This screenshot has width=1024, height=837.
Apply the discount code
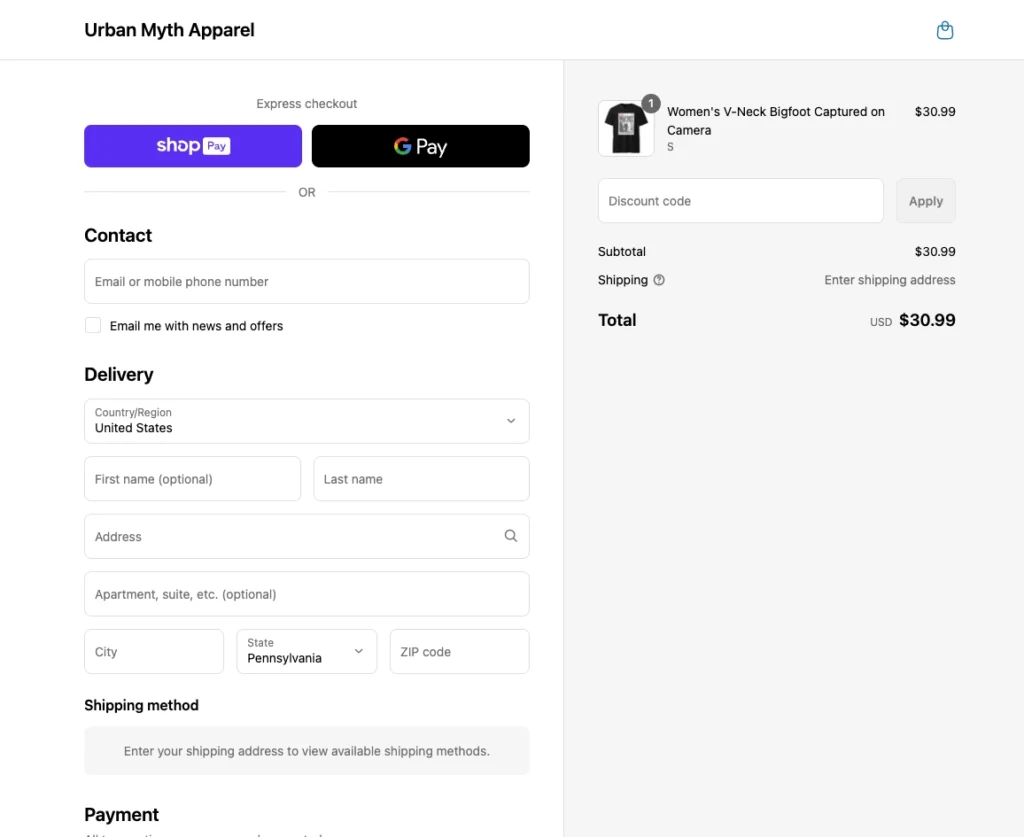(x=925, y=201)
